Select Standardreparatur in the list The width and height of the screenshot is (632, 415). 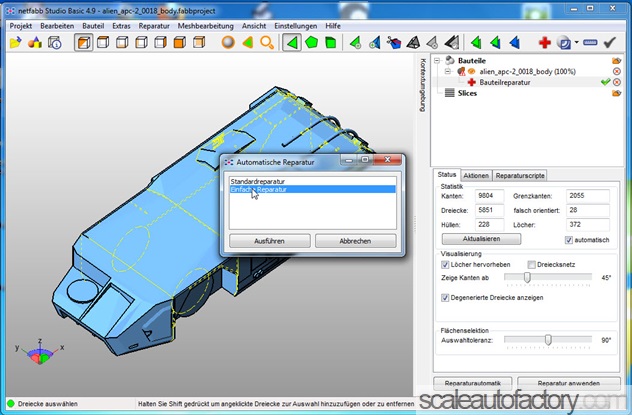pyautogui.click(x=312, y=182)
